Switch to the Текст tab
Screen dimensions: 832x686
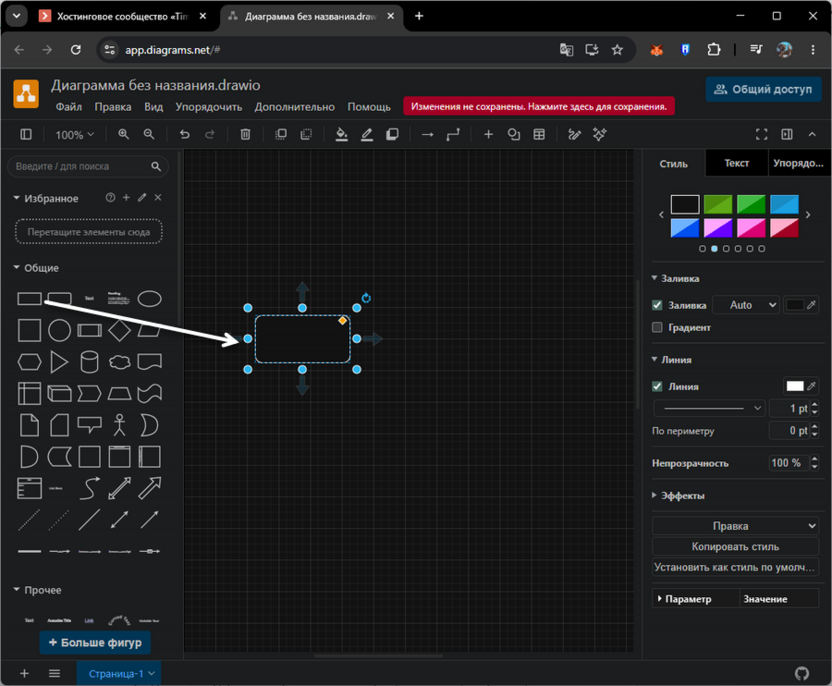(736, 163)
